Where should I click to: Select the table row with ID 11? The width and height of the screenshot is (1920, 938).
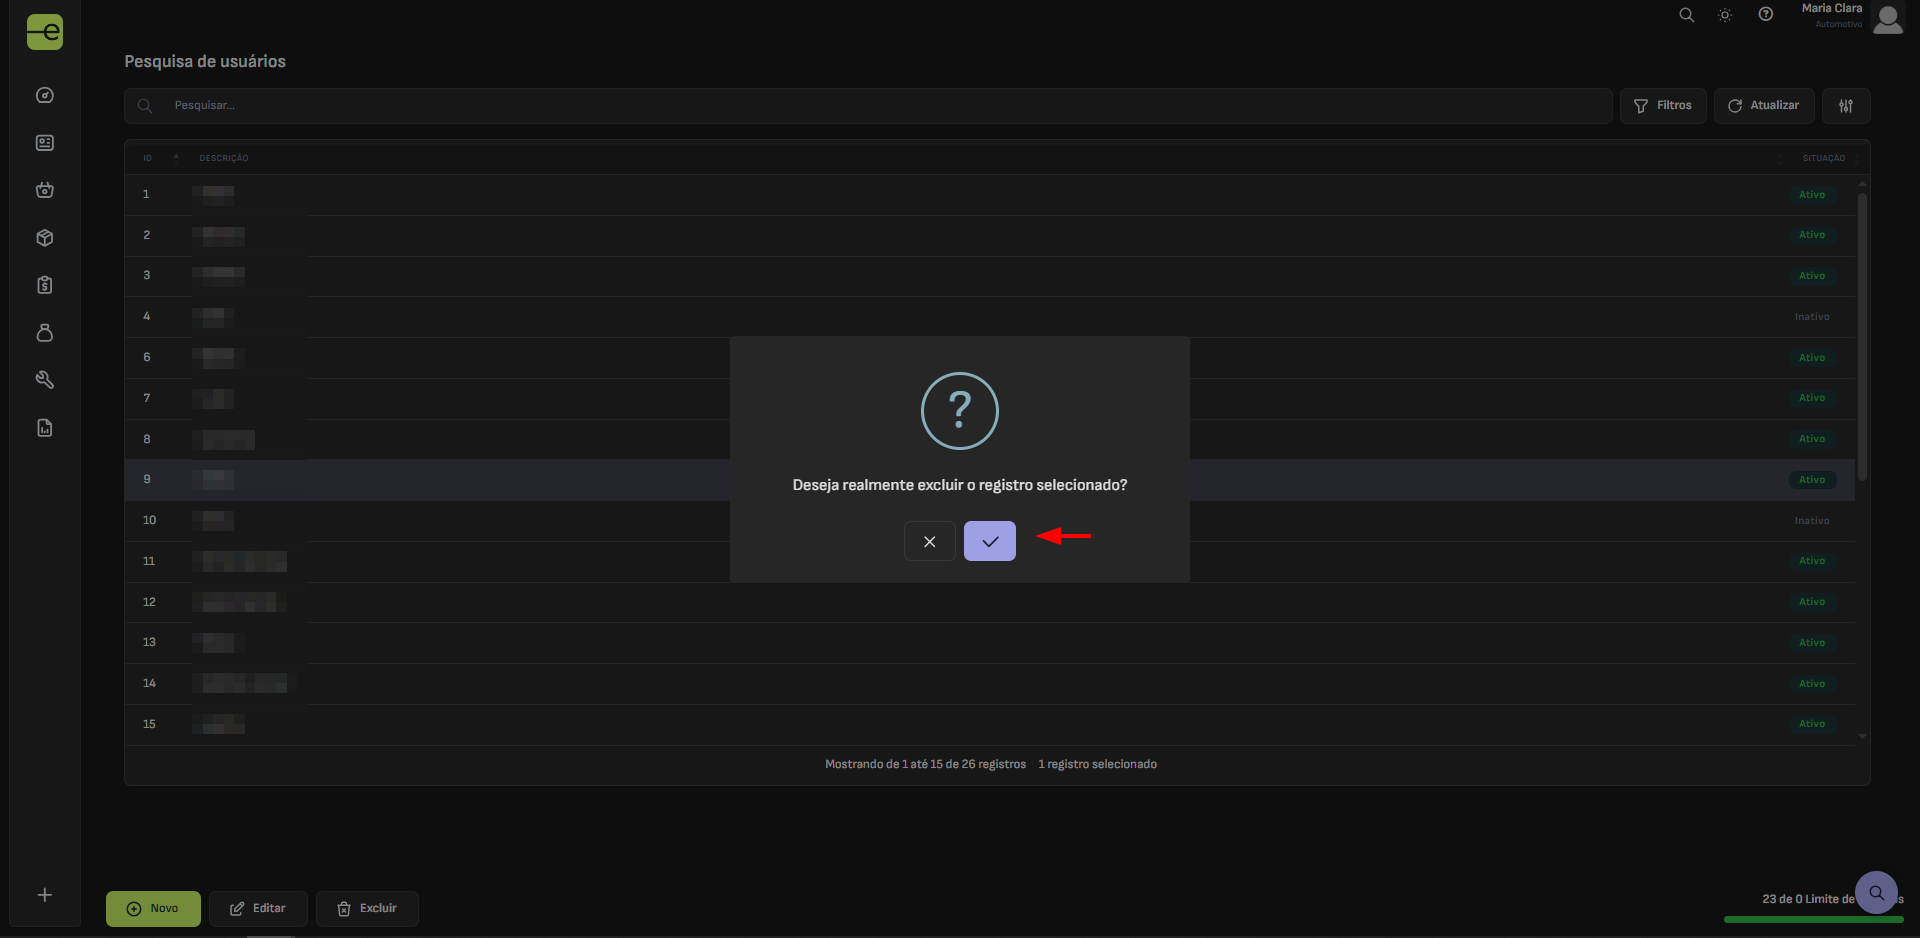pos(989,561)
